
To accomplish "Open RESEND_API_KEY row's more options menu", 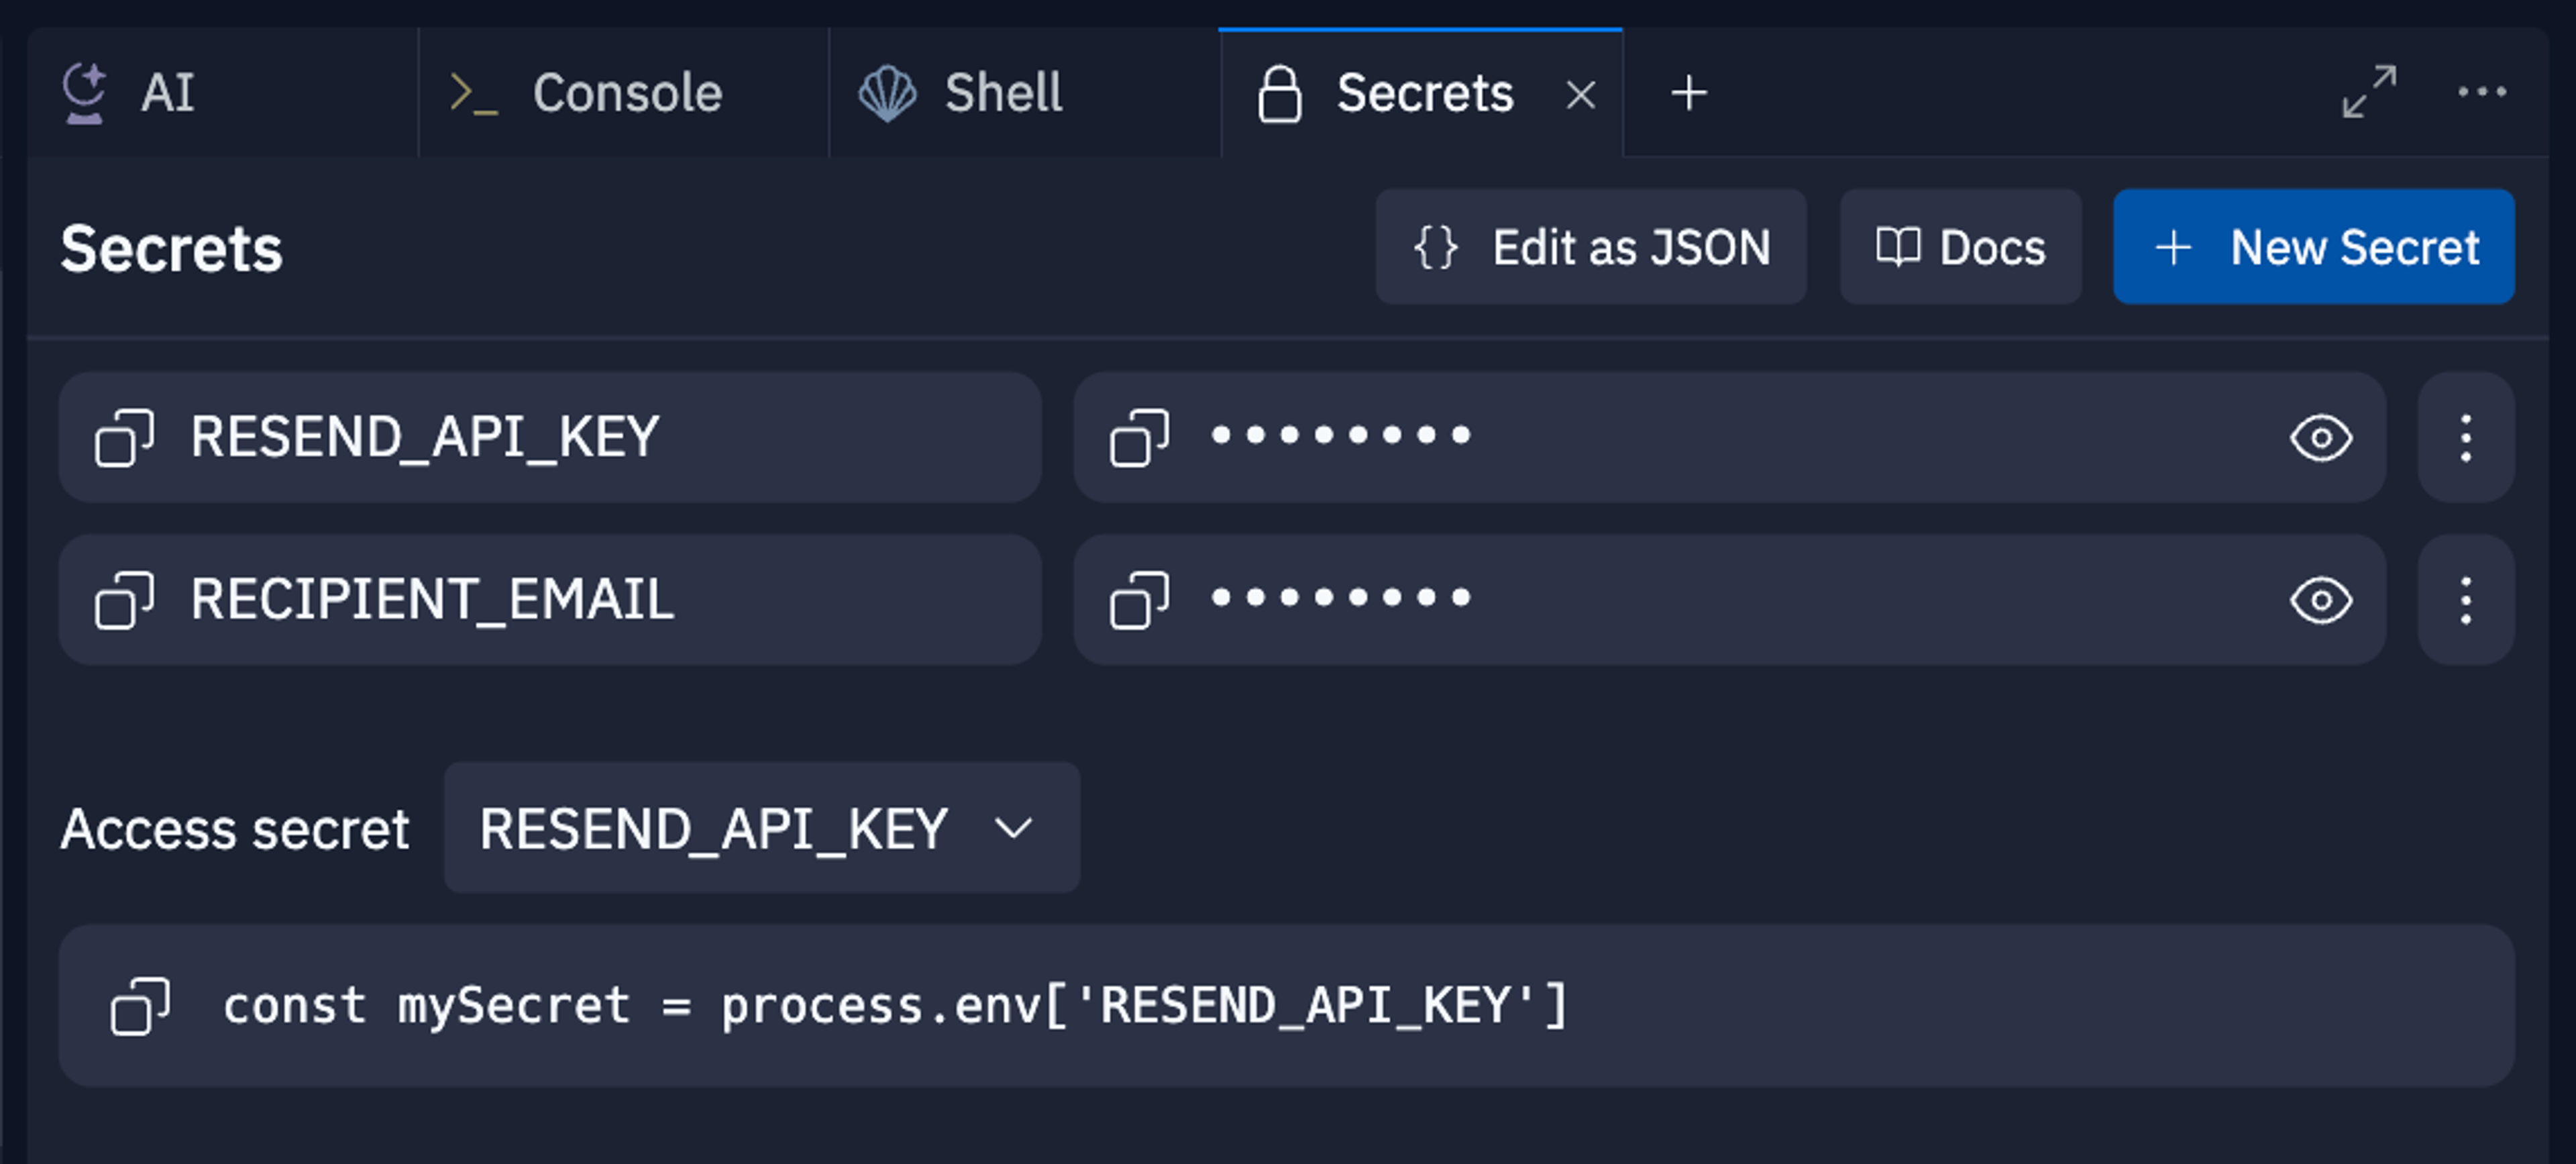I will [x=2465, y=438].
